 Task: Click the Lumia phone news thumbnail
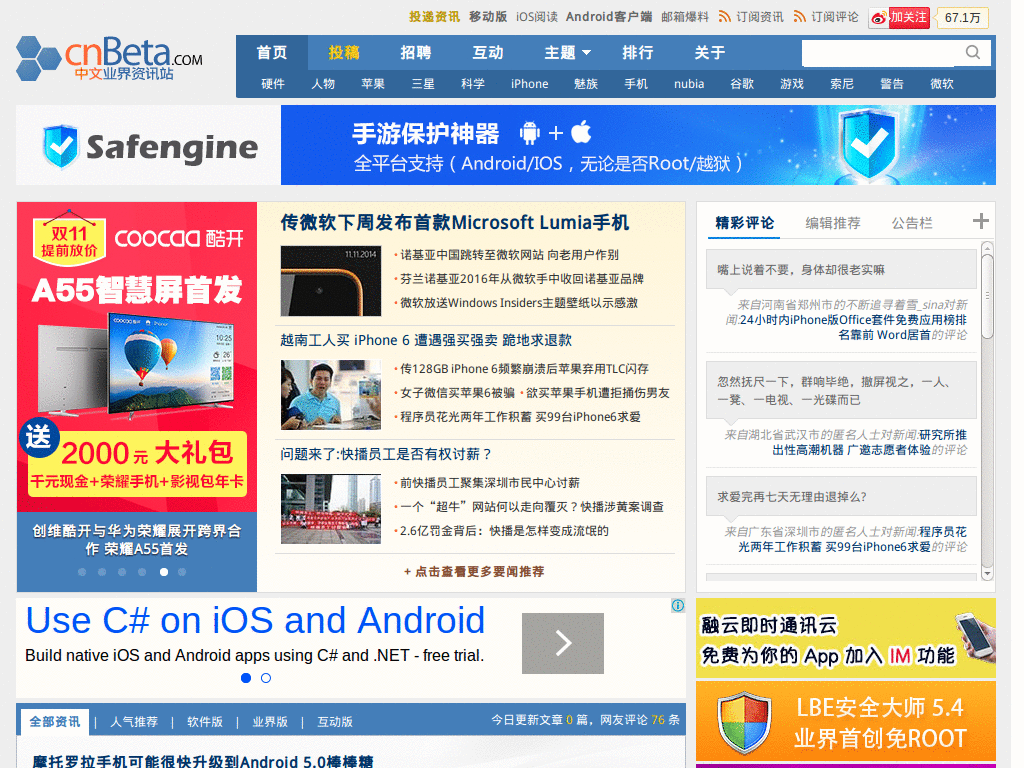pyautogui.click(x=330, y=281)
